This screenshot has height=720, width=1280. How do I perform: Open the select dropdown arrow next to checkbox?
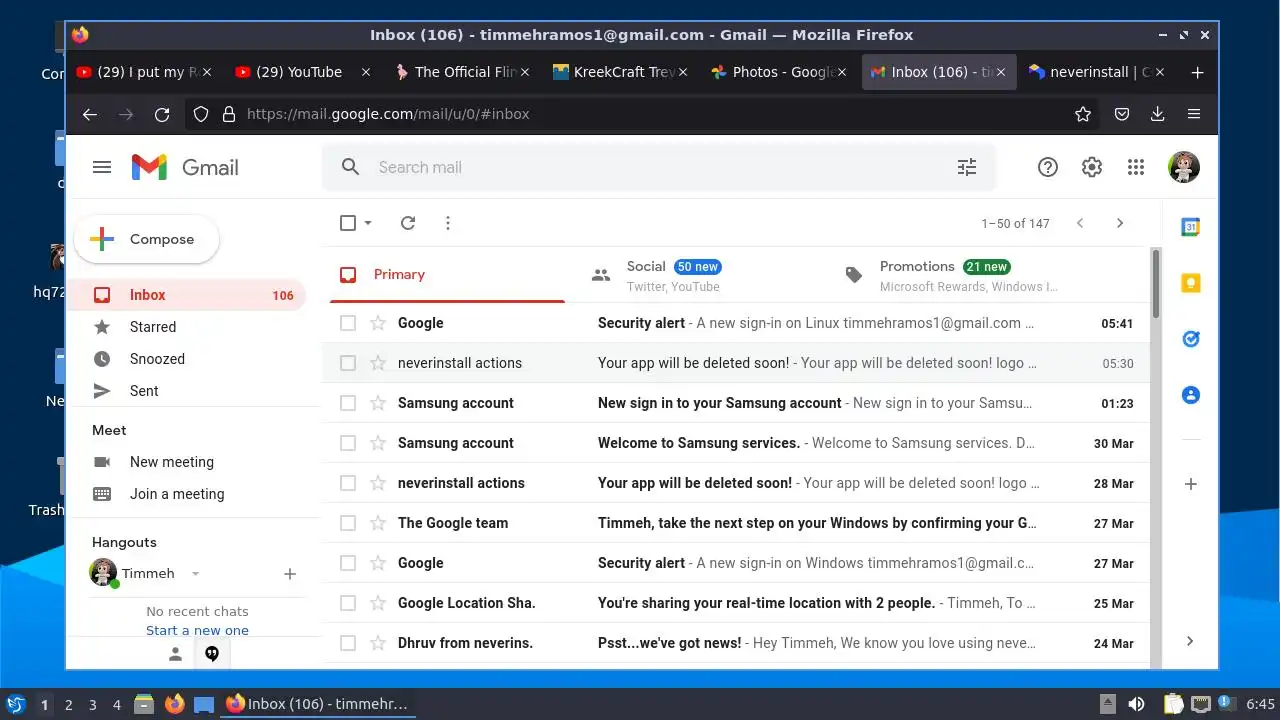pos(368,223)
